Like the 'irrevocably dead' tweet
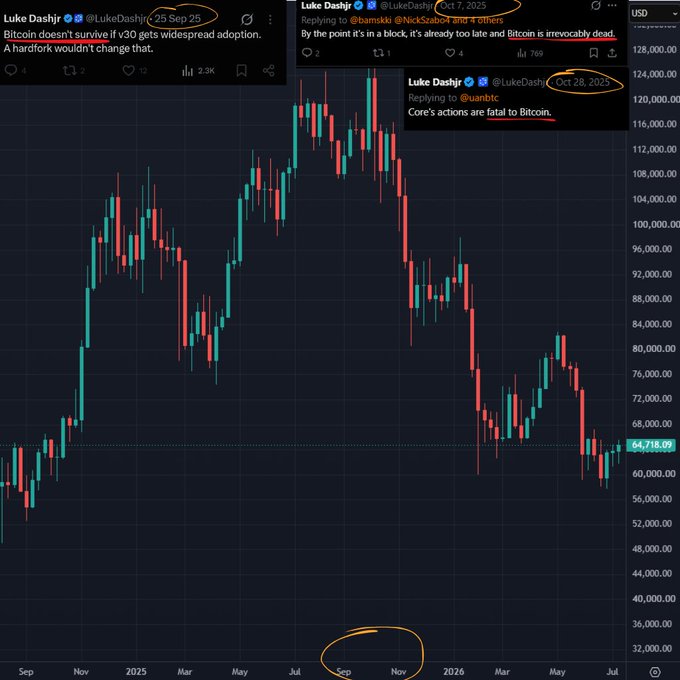The image size is (680, 680). tap(450, 53)
